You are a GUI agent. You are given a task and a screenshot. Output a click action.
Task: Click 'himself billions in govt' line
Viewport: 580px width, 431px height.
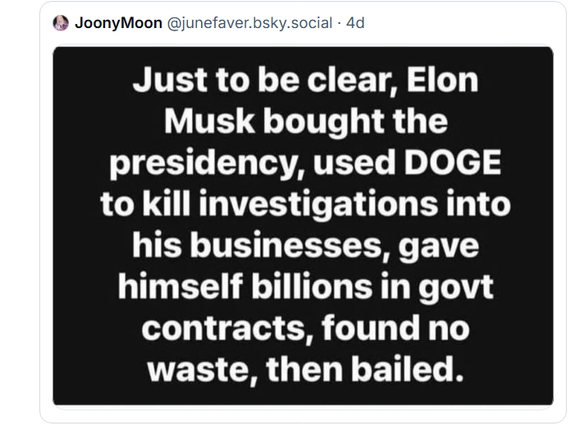[x=306, y=287]
